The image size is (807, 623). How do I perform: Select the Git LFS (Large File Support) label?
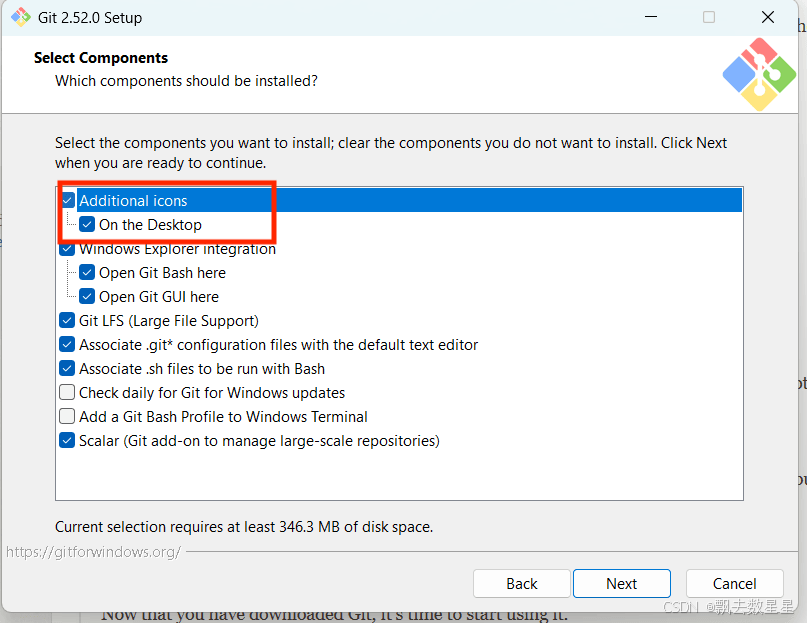(169, 320)
